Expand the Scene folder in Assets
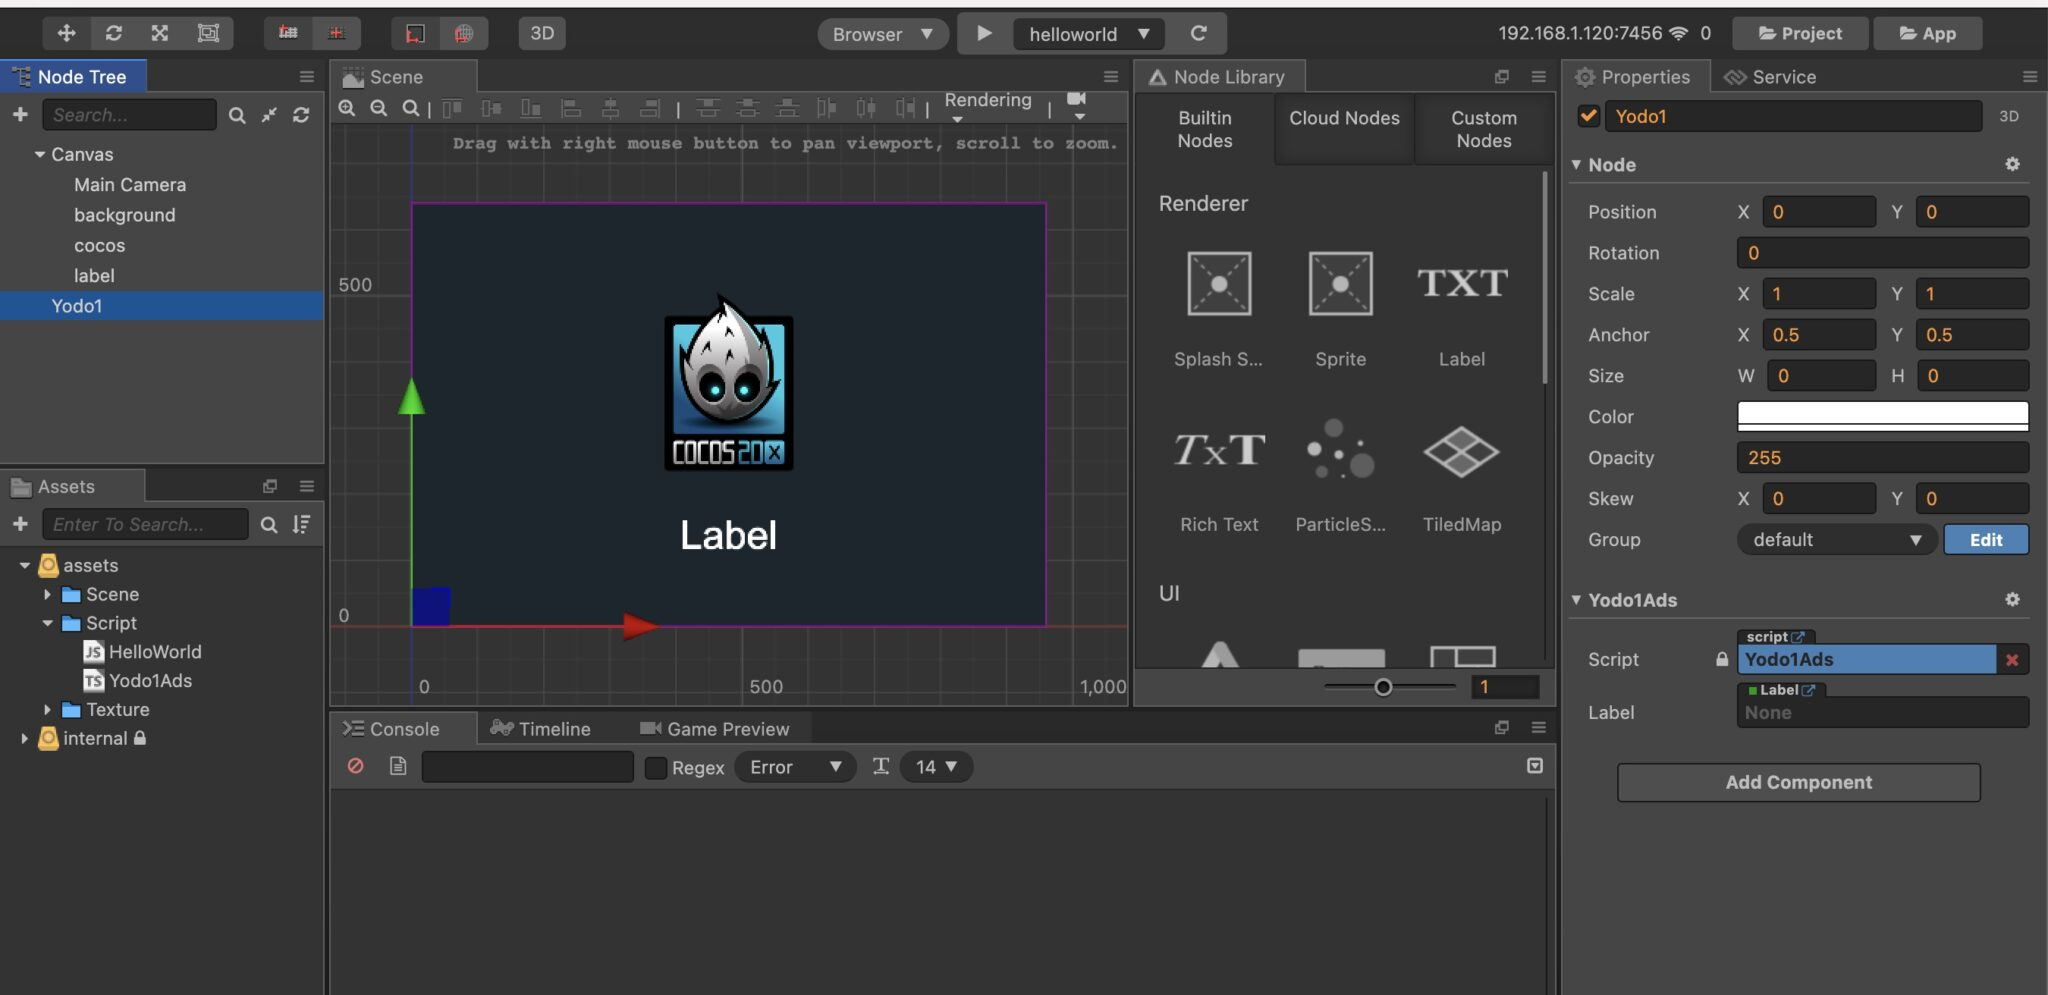This screenshot has width=2048, height=995. (x=47, y=594)
